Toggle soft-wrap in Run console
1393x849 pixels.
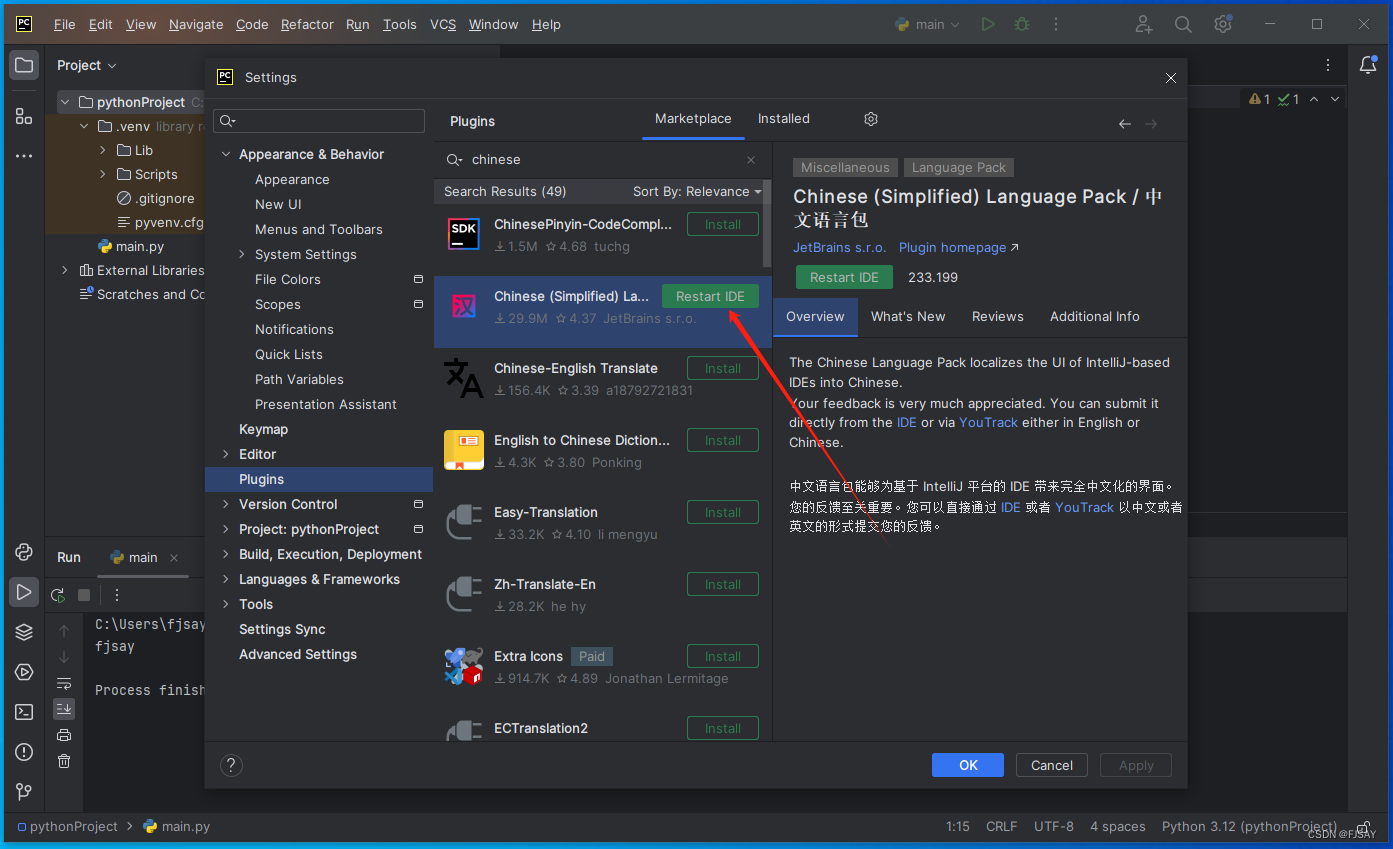coord(64,684)
